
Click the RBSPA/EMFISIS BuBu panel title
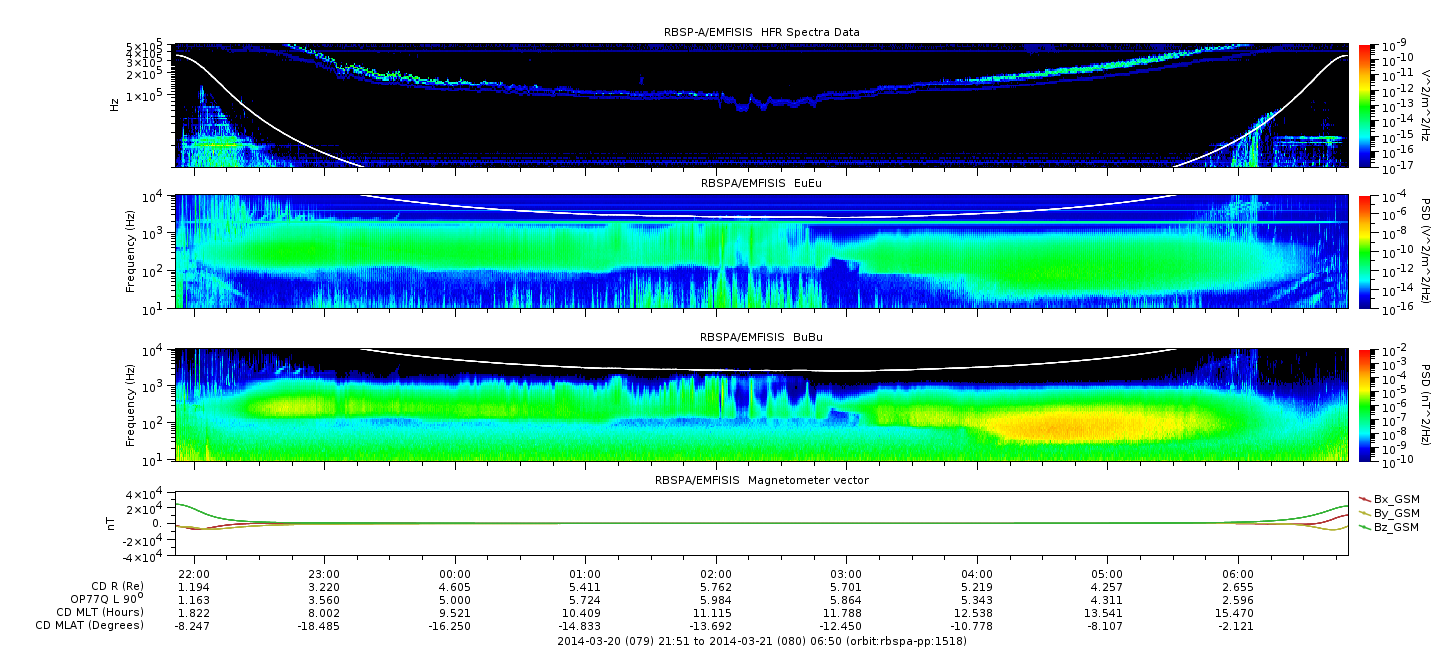[761, 337]
